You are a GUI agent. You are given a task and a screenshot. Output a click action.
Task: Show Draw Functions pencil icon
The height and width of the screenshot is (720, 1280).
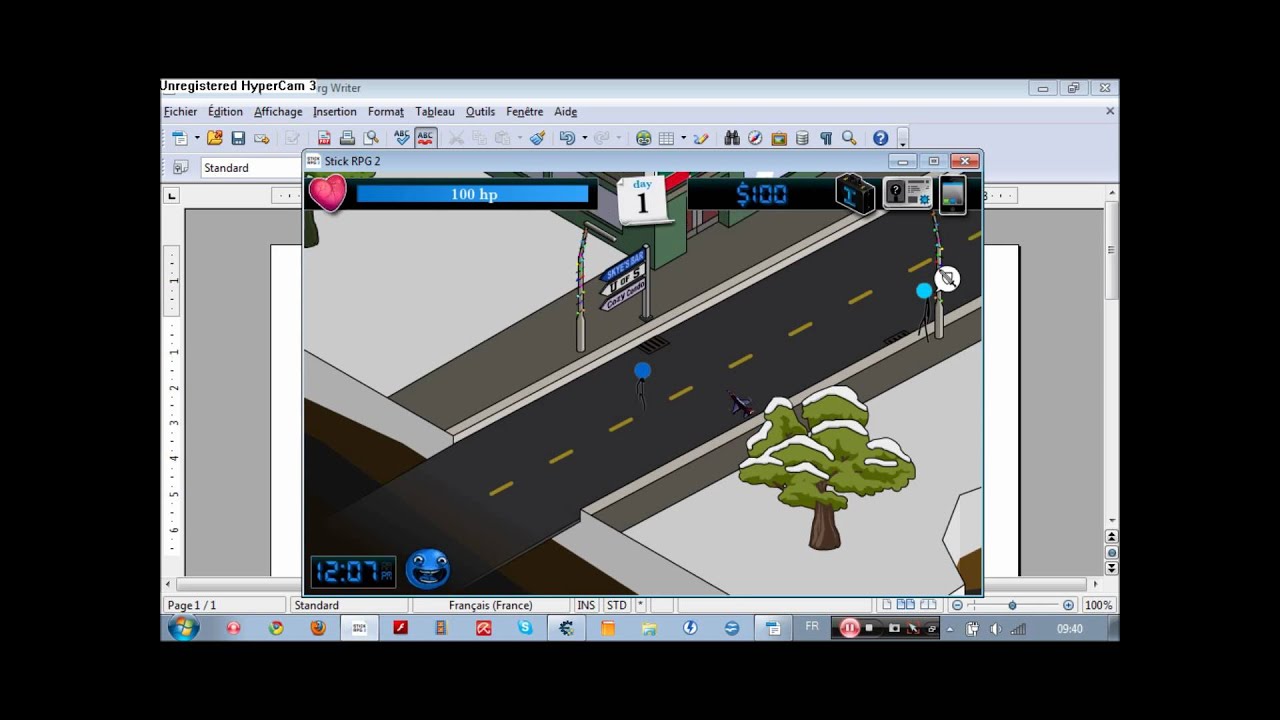tap(701, 138)
